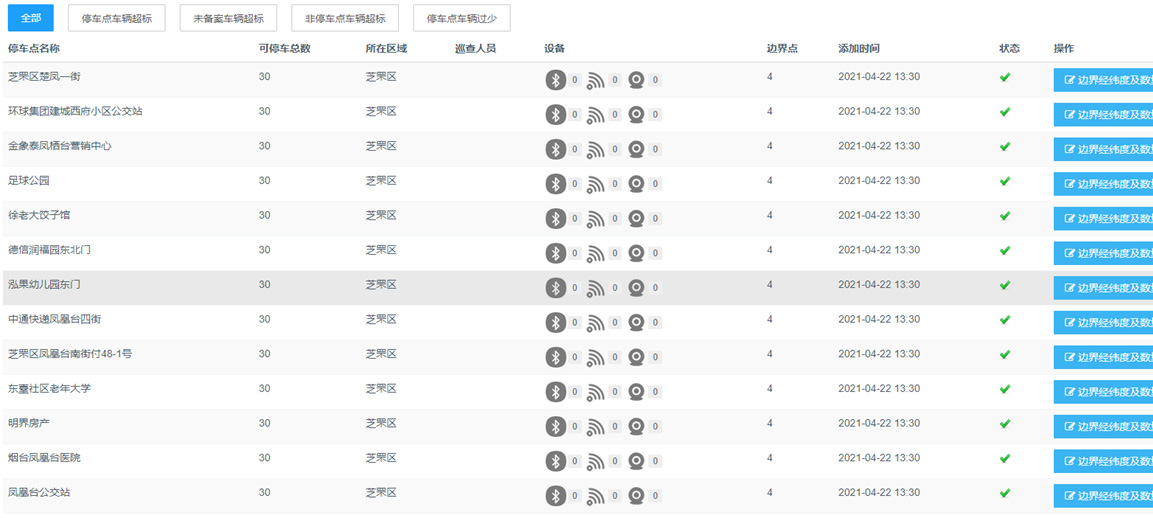Click the 添加时间 column header

(x=859, y=49)
